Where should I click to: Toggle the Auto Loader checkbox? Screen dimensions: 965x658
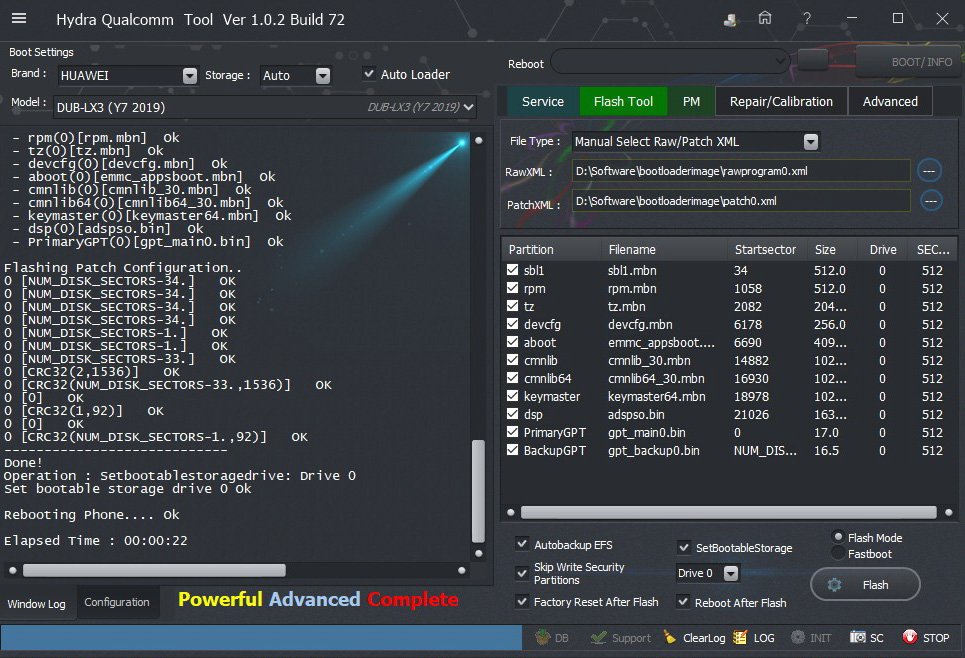coord(369,74)
